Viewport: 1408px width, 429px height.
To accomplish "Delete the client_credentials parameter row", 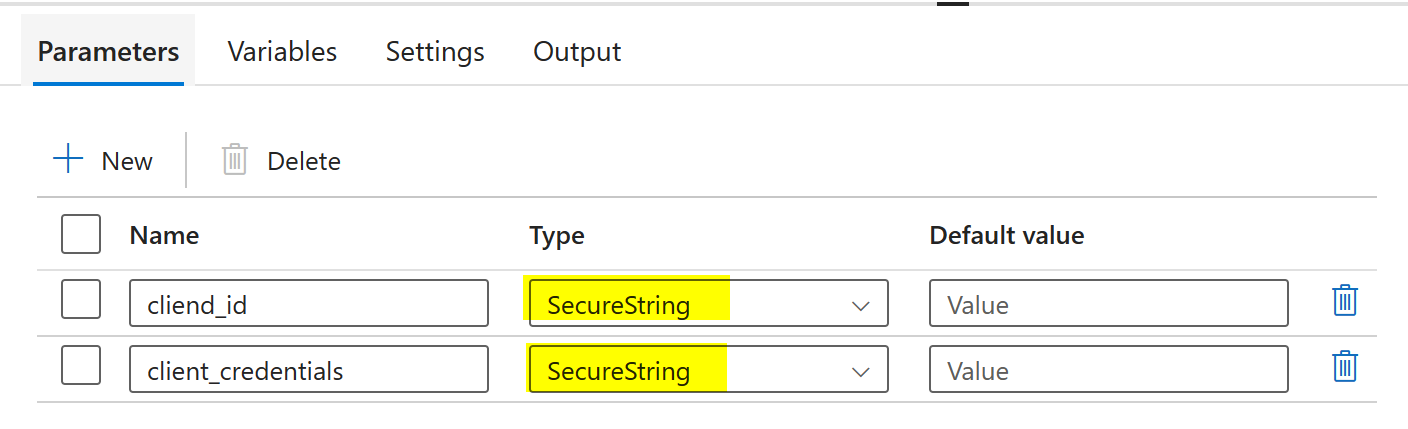I will (x=1345, y=367).
